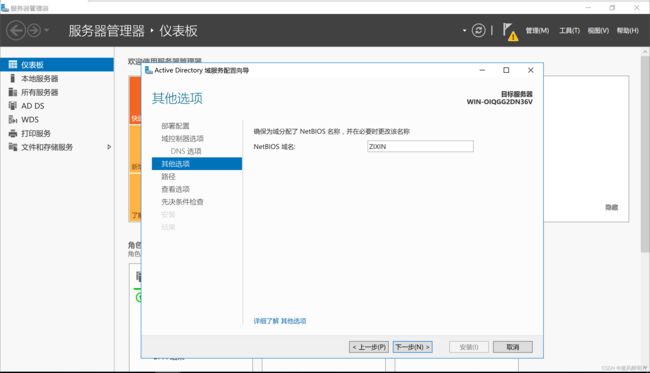Open the navigation history dropdown arrow

point(46,30)
